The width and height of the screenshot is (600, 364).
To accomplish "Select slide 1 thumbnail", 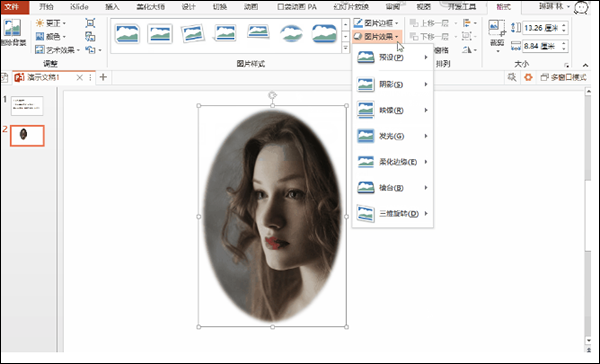I will (27, 106).
